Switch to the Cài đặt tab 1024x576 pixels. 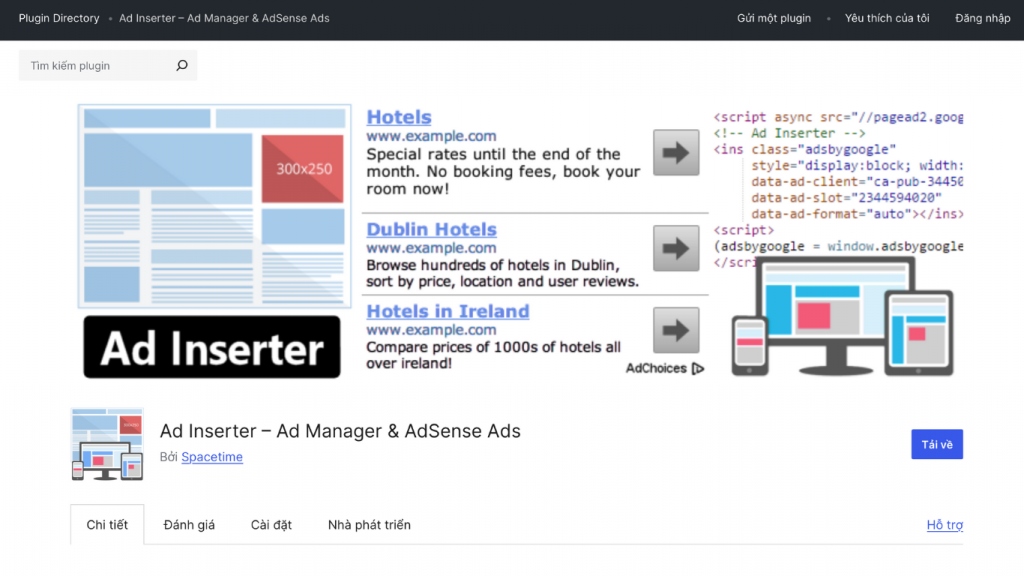270,523
